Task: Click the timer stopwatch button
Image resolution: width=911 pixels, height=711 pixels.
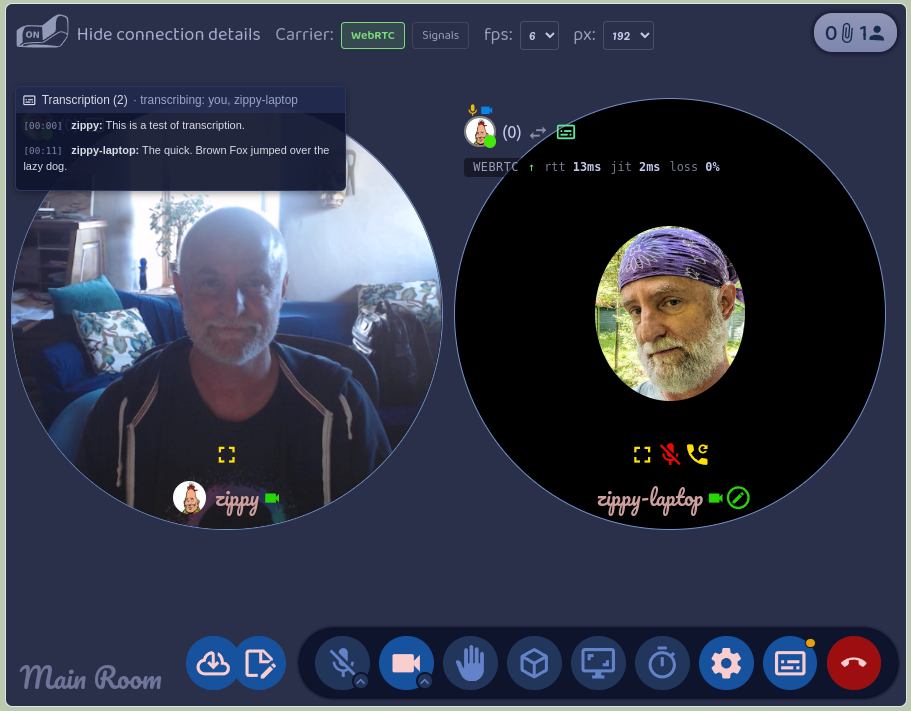Action: (662, 663)
